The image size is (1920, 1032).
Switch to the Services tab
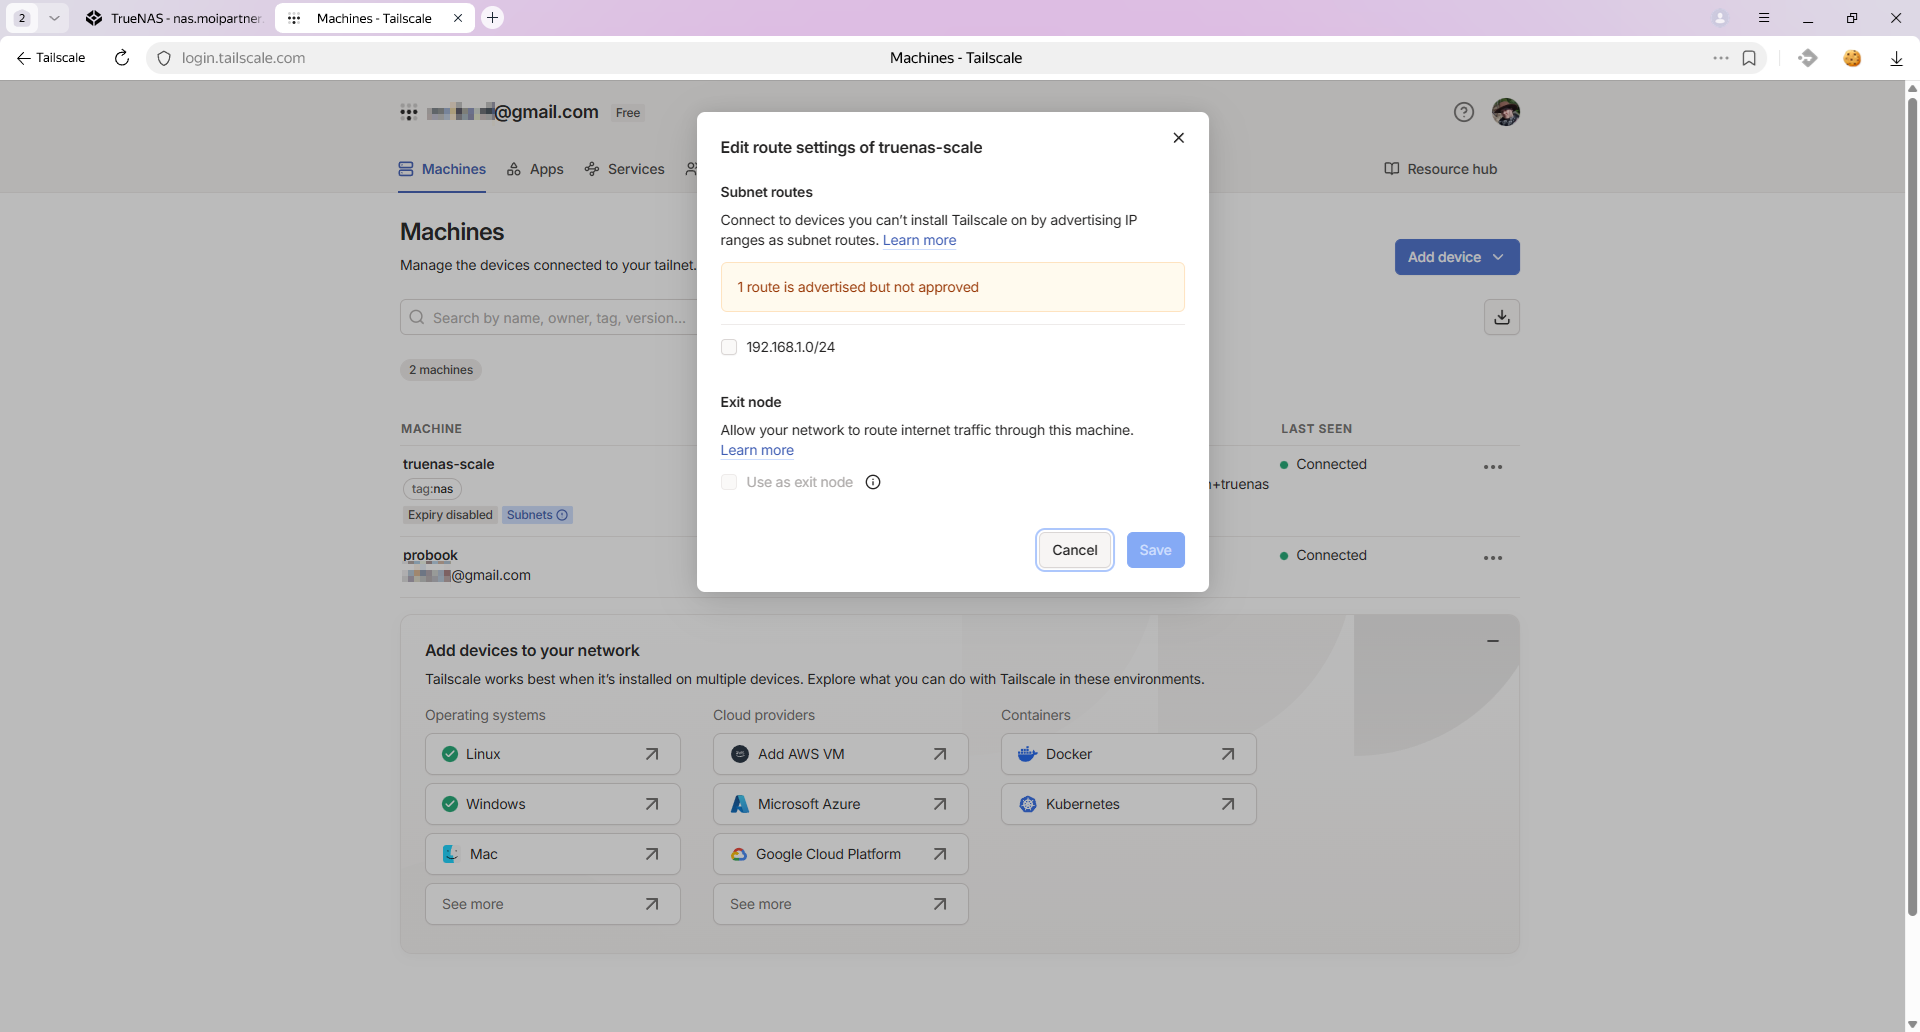pos(625,169)
